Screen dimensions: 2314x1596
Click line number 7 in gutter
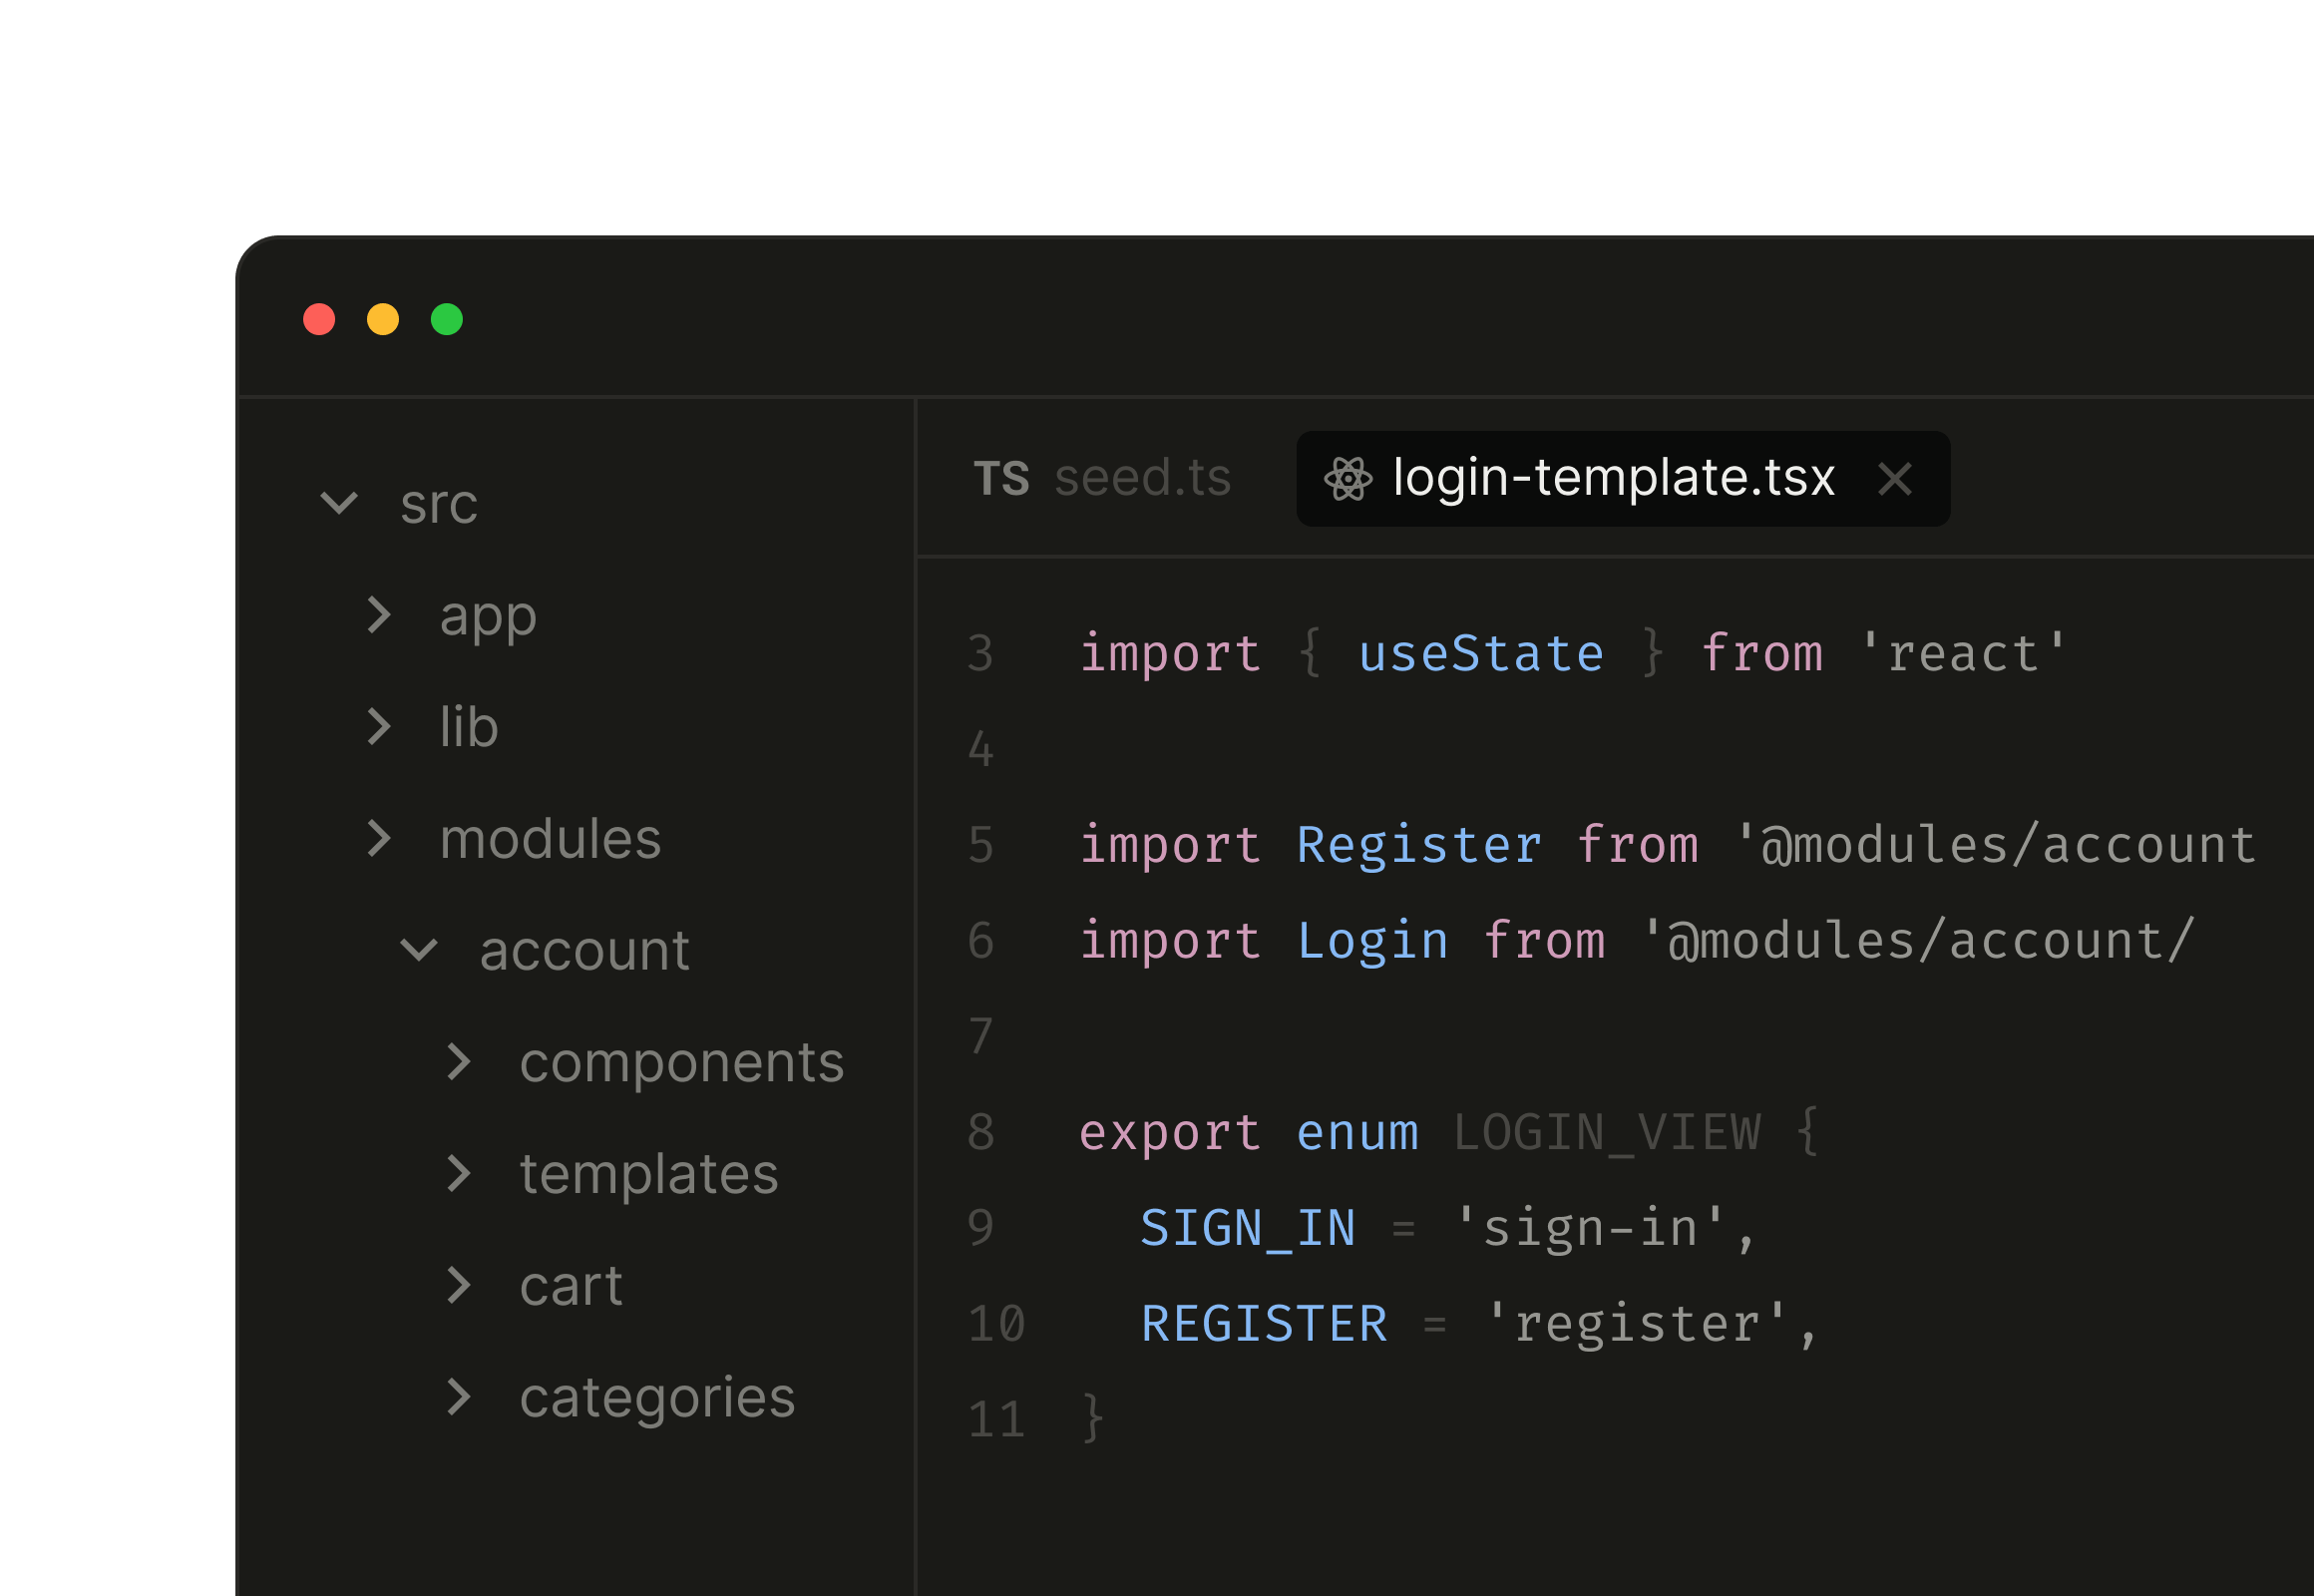coord(981,1037)
